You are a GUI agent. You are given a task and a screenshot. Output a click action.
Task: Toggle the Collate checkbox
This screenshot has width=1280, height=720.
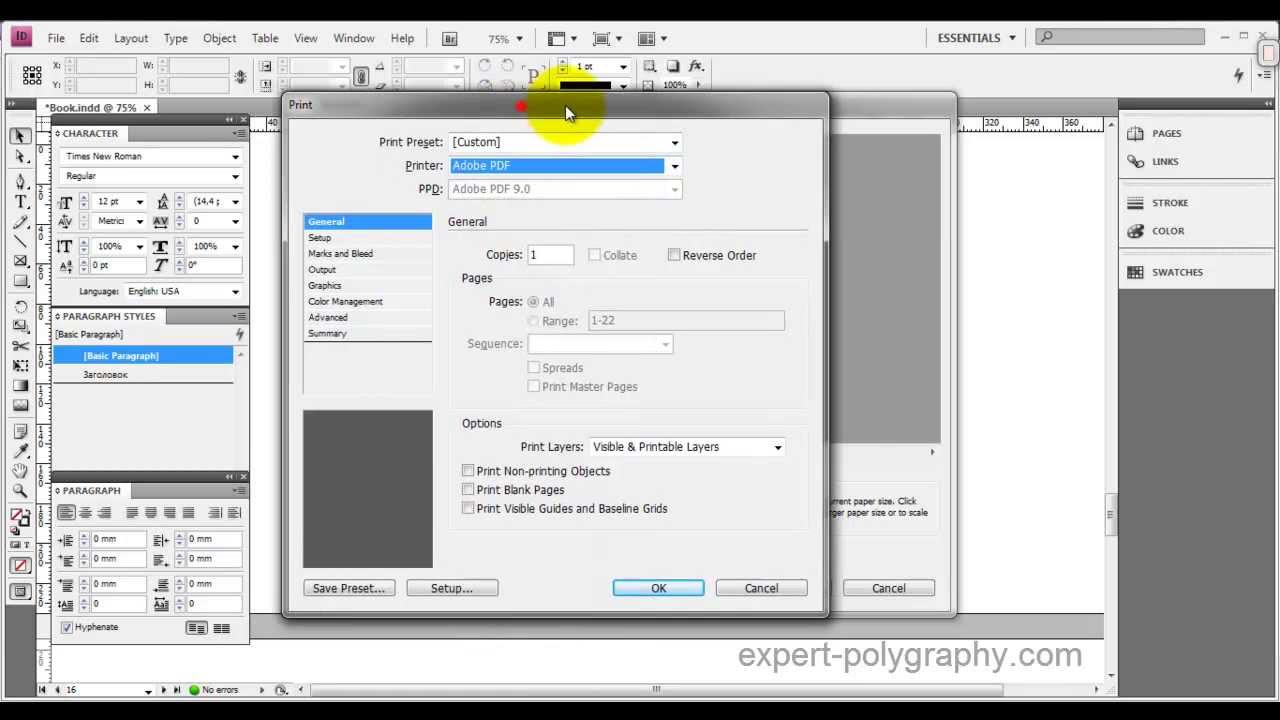click(x=594, y=255)
